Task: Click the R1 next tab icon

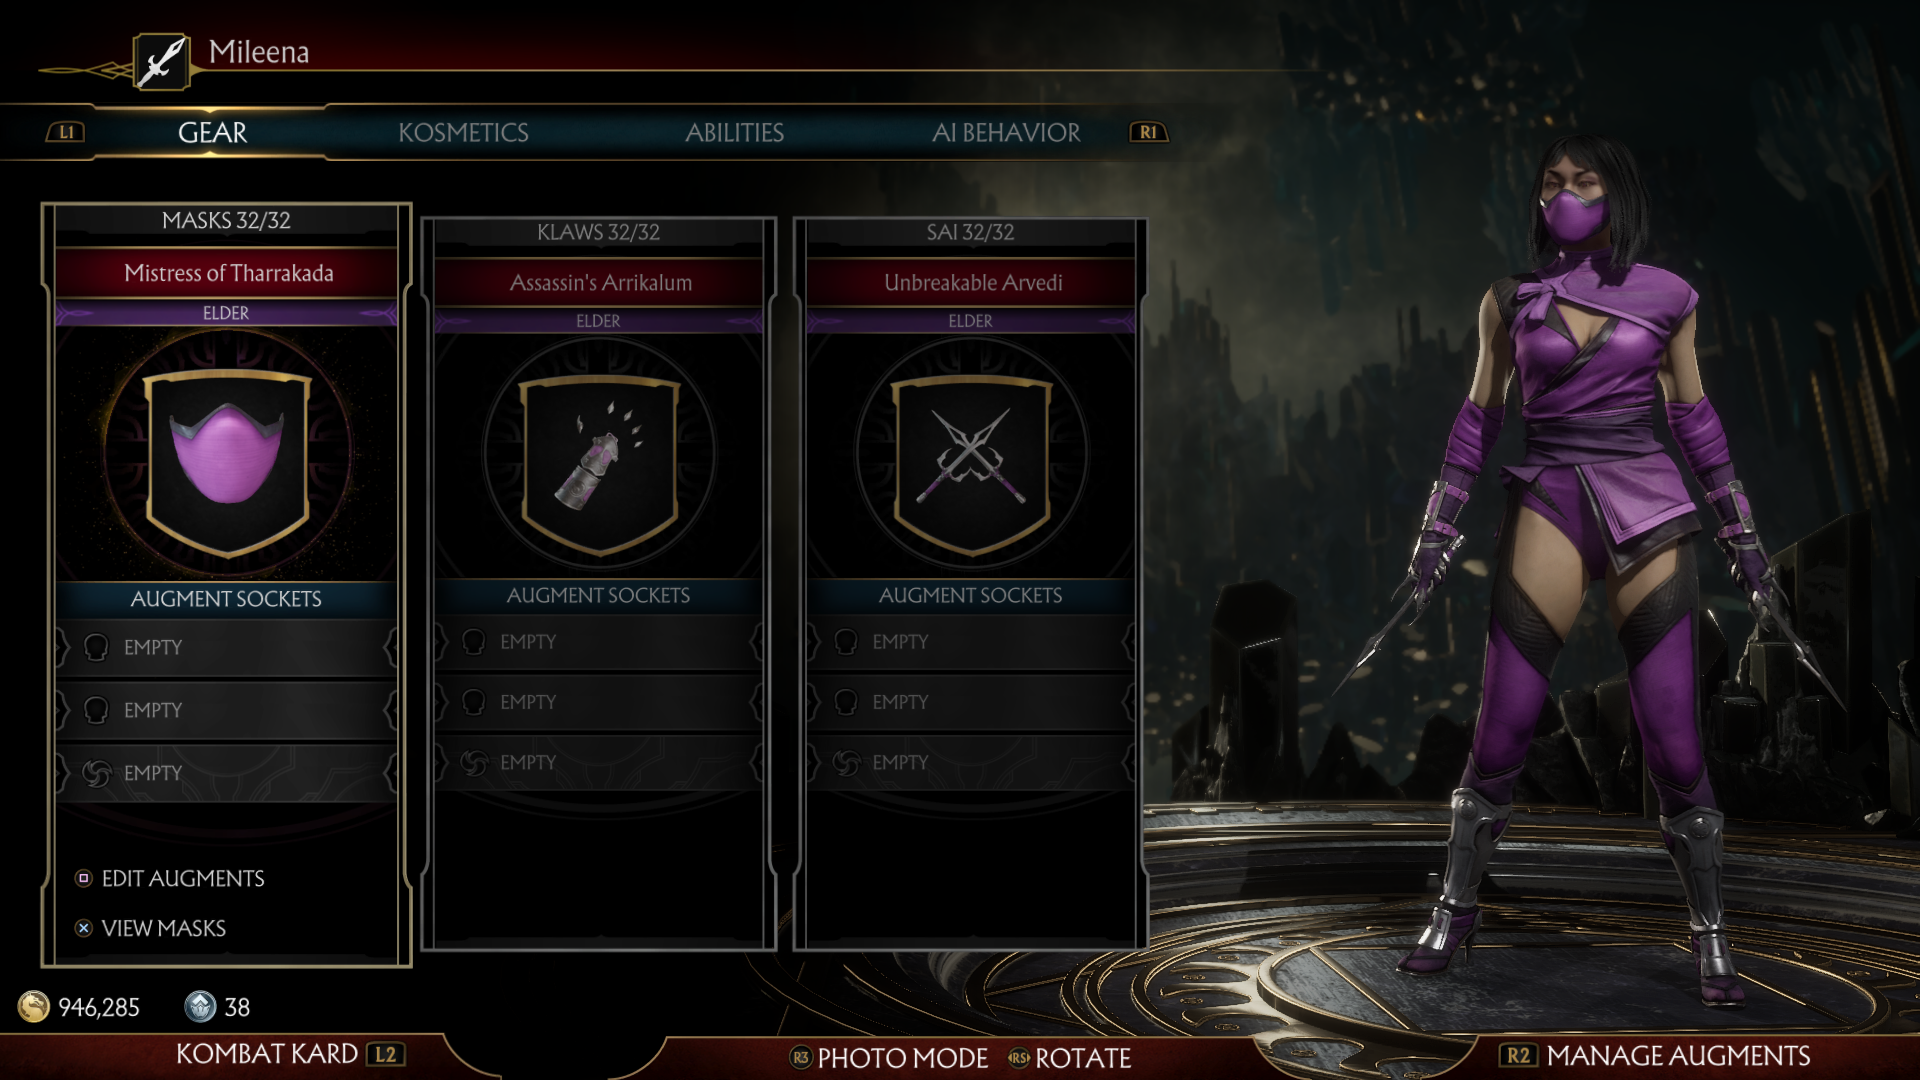Action: 1148,132
